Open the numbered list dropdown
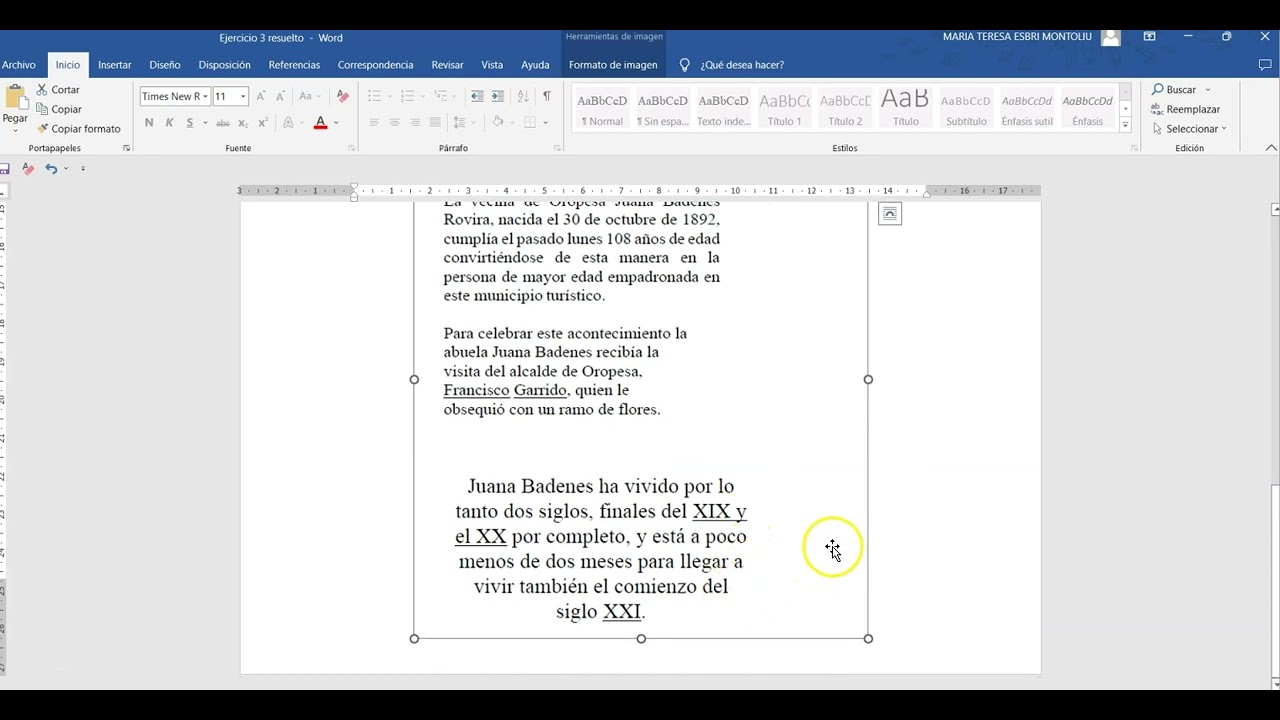This screenshot has height=720, width=1280. click(x=423, y=97)
